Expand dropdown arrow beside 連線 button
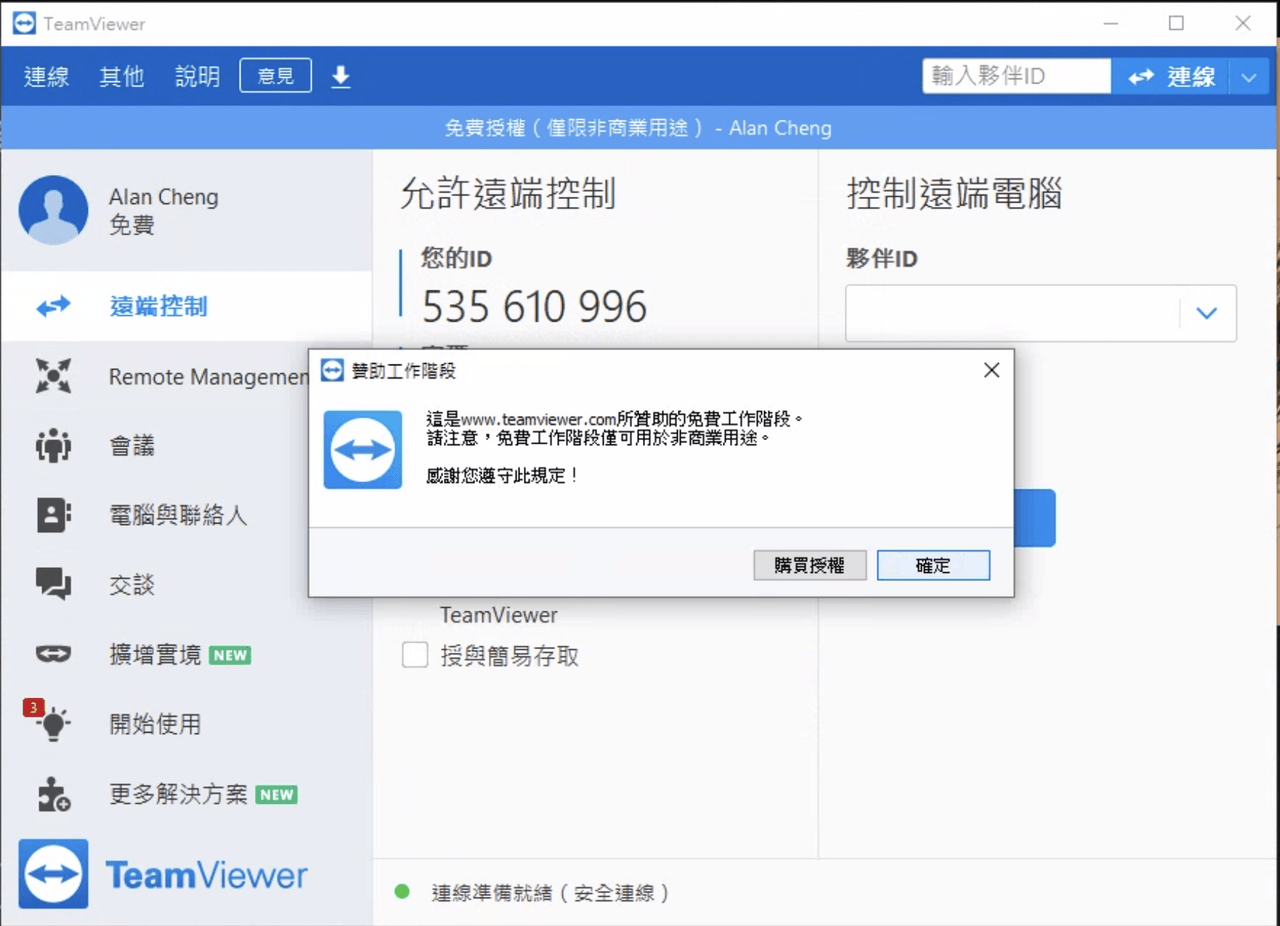 (x=1249, y=77)
